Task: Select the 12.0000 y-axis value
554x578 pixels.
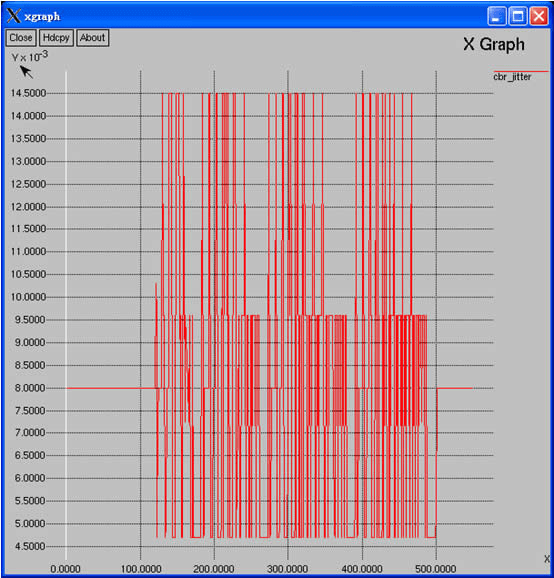Action: pyautogui.click(x=28, y=207)
